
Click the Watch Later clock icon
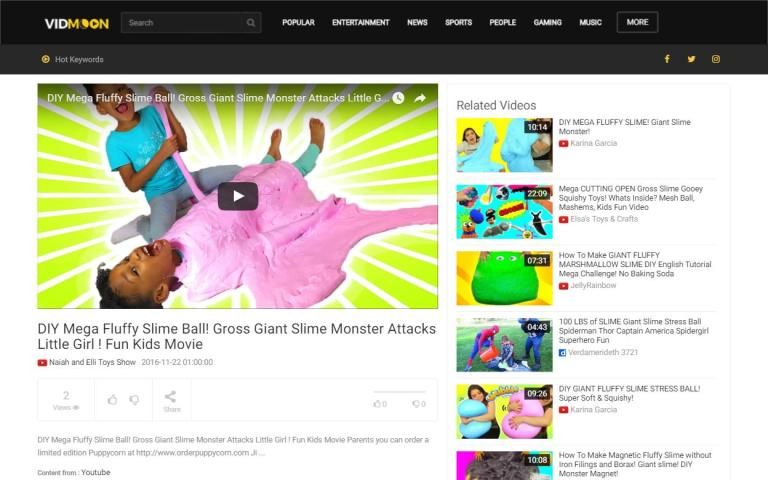[398, 98]
